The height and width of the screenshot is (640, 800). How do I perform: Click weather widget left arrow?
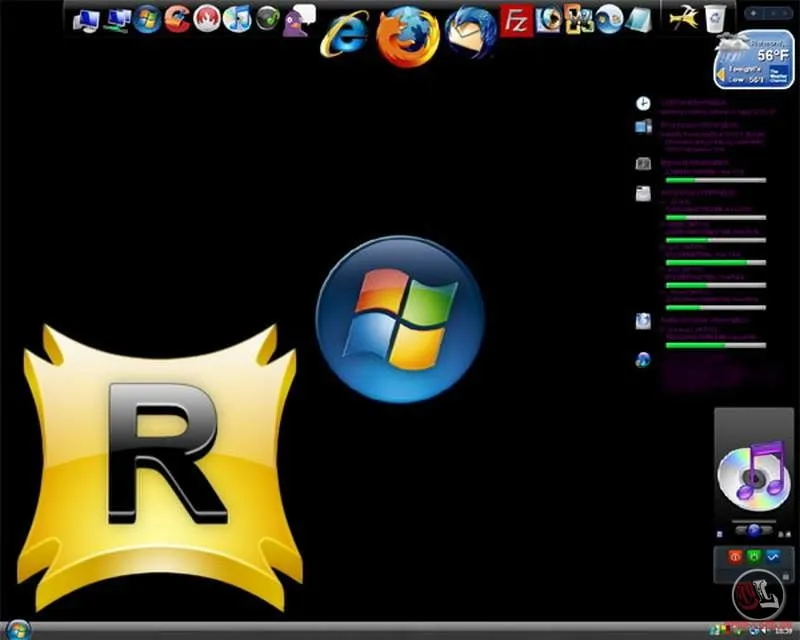721,76
